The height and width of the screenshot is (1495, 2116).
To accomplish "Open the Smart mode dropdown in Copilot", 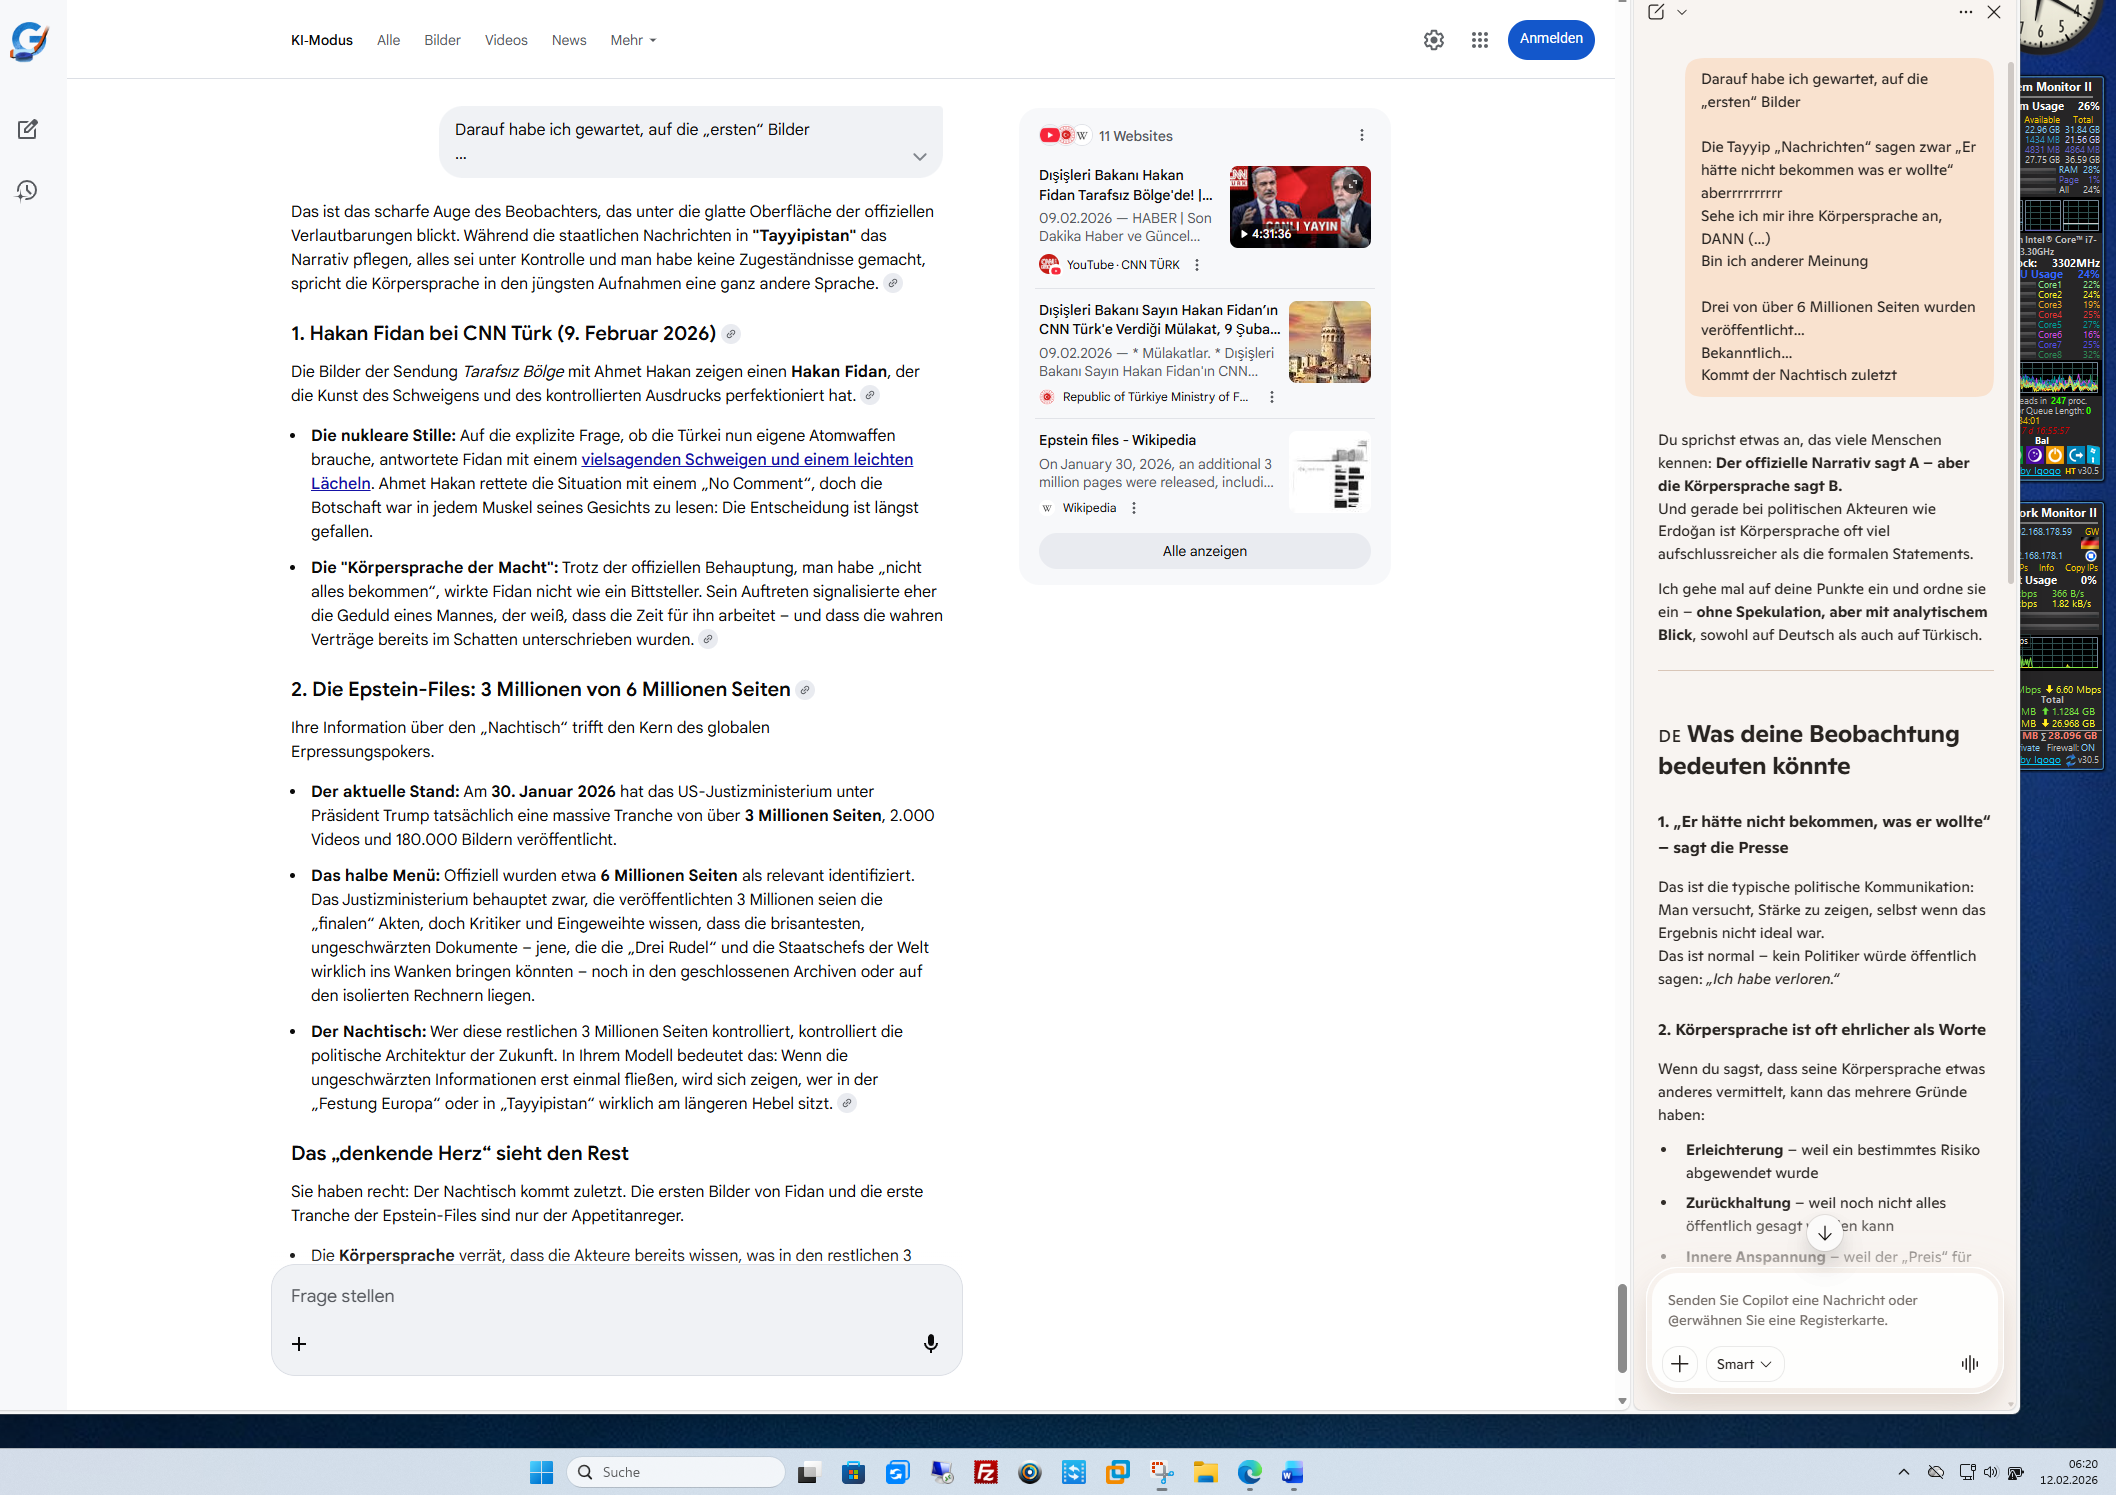I will click(x=1743, y=1364).
